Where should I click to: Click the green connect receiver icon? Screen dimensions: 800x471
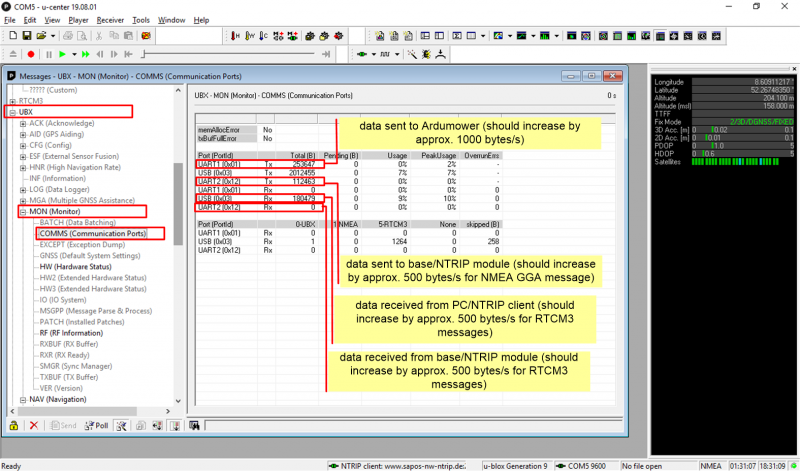pyautogui.click(x=362, y=54)
